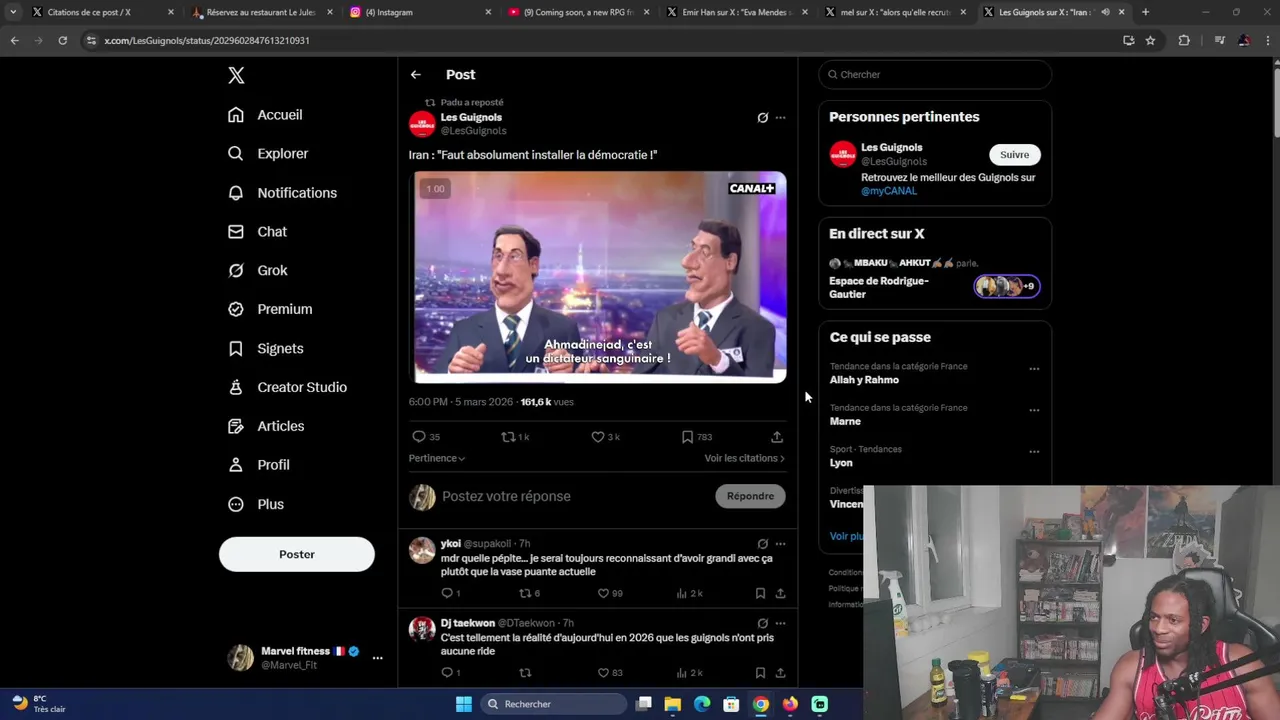Reload the page in the browser

click(x=62, y=40)
